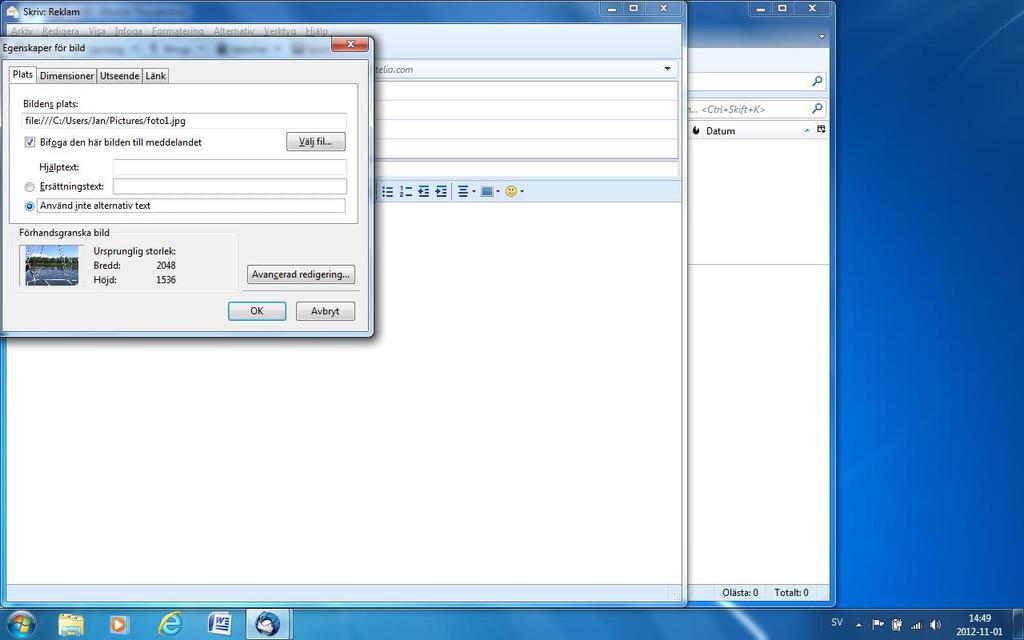Image resolution: width=1024 pixels, height=640 pixels.
Task: Click the quick filter field showing Ctrl+Skift+K
Action: click(749, 109)
